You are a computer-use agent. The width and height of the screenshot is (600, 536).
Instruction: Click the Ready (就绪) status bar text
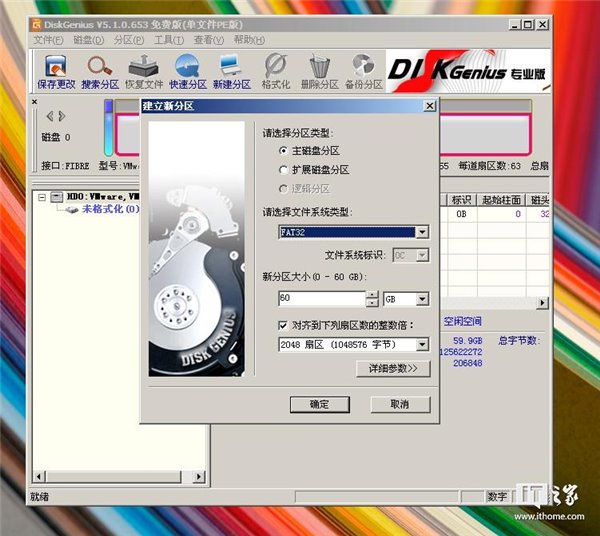39,497
